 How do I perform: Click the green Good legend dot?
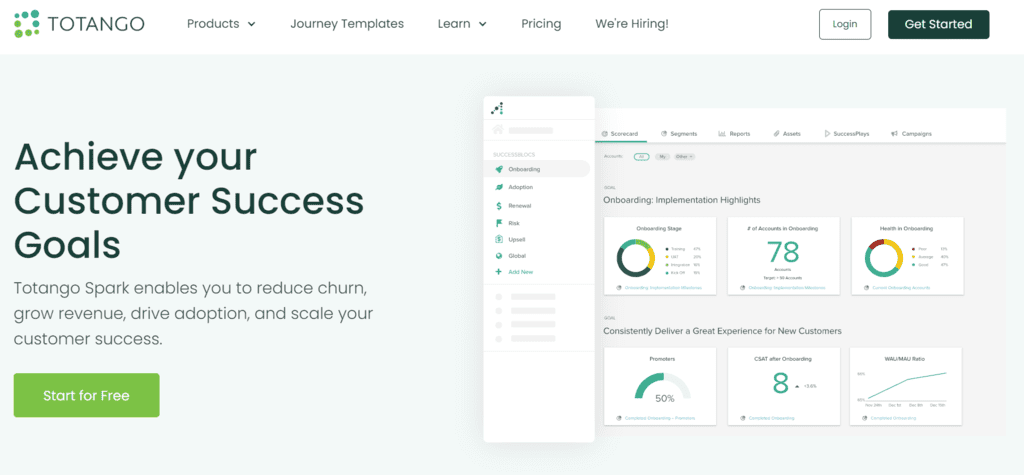(915, 264)
